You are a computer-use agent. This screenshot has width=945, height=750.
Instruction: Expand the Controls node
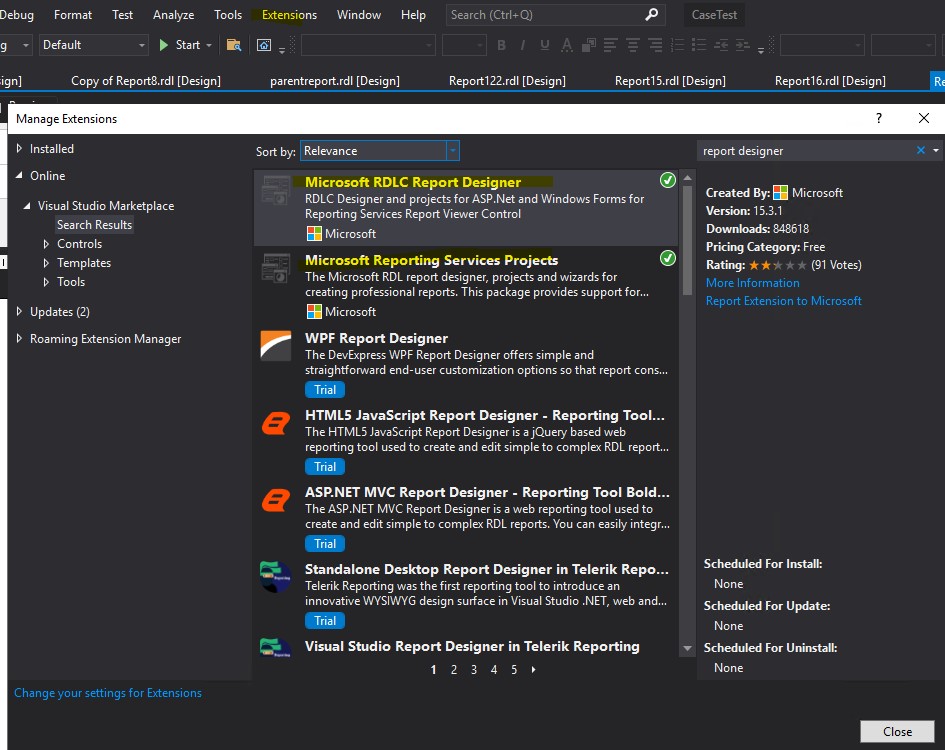(46, 244)
